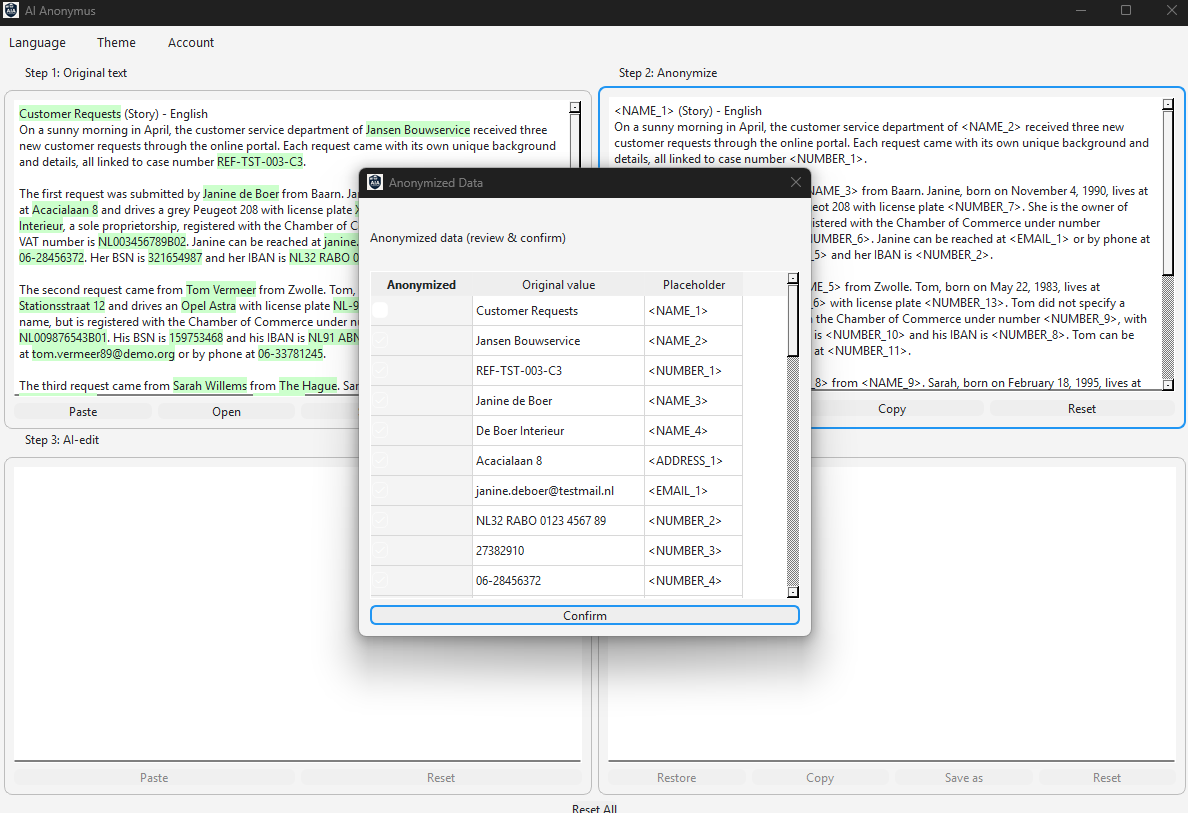This screenshot has width=1188, height=813.
Task: Select the Jansen Bouwservice cell
Action: coord(558,341)
